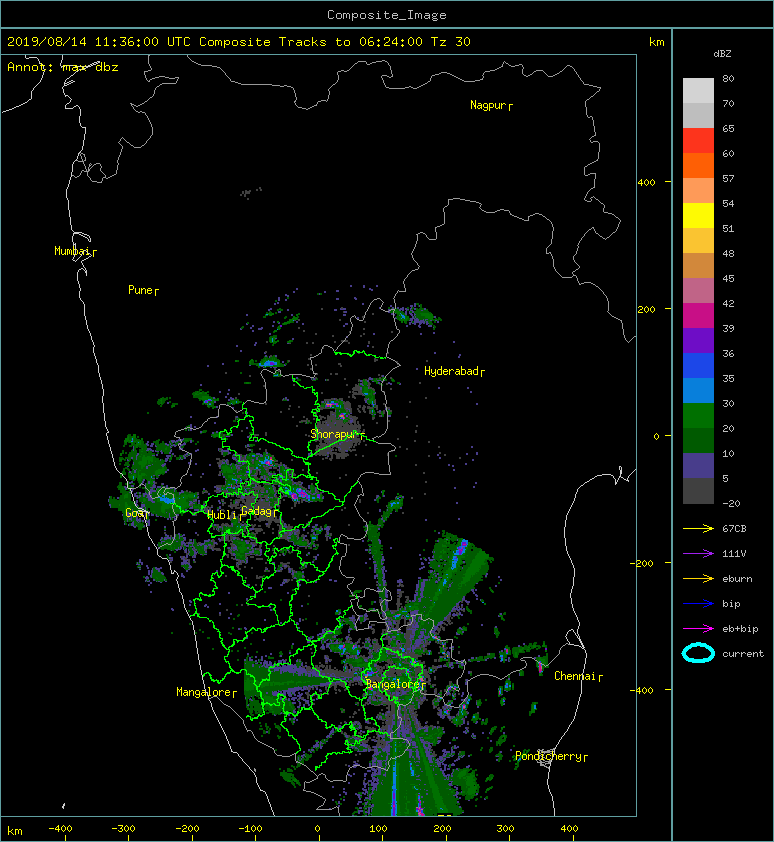Click the 67CB yellow arrow legend icon
Viewport: 774px width, 842px height.
(x=698, y=528)
